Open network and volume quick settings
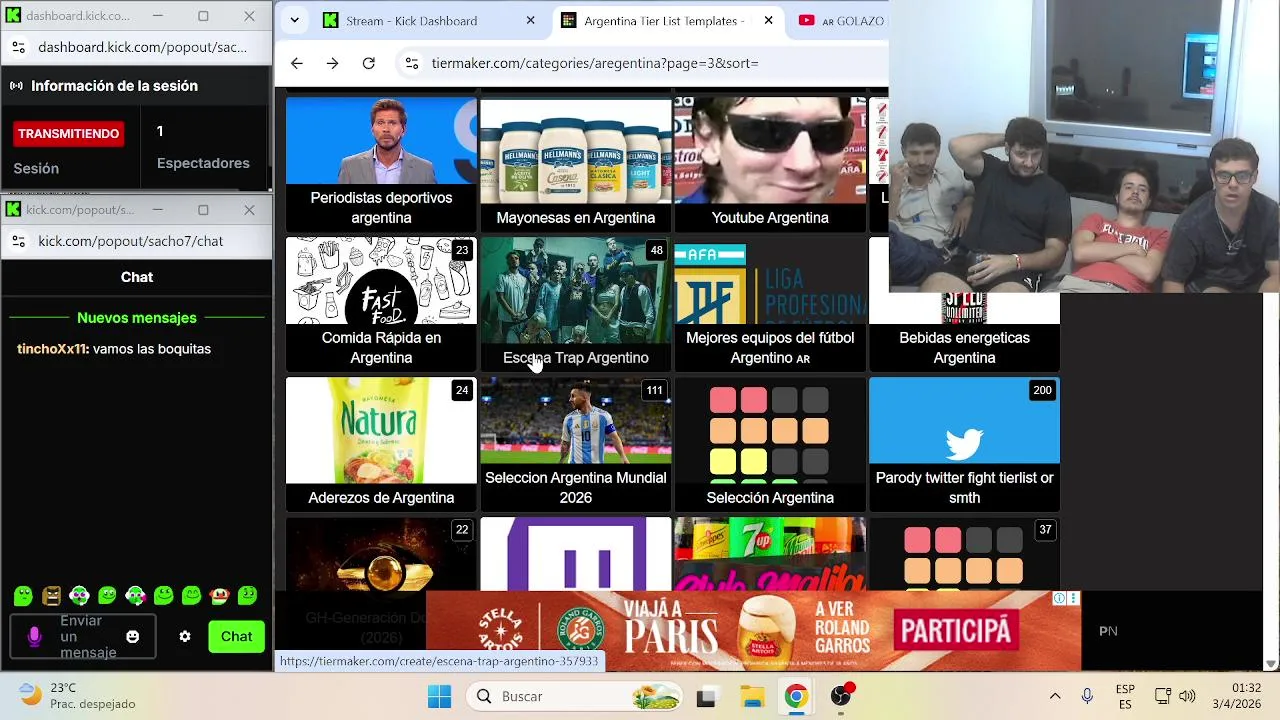 [x=1175, y=696]
